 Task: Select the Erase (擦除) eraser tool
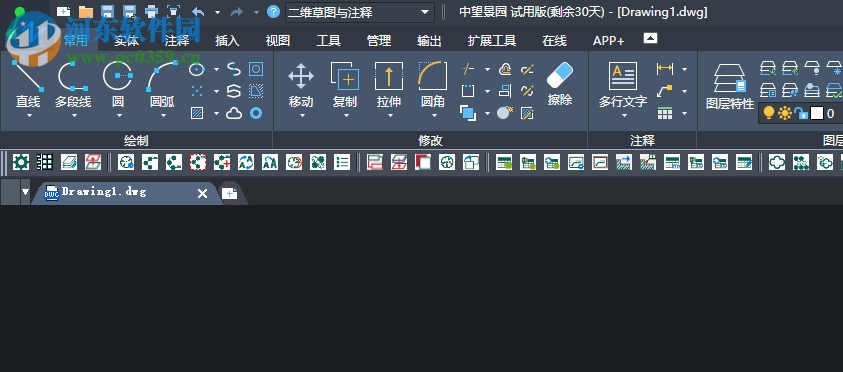[x=560, y=84]
